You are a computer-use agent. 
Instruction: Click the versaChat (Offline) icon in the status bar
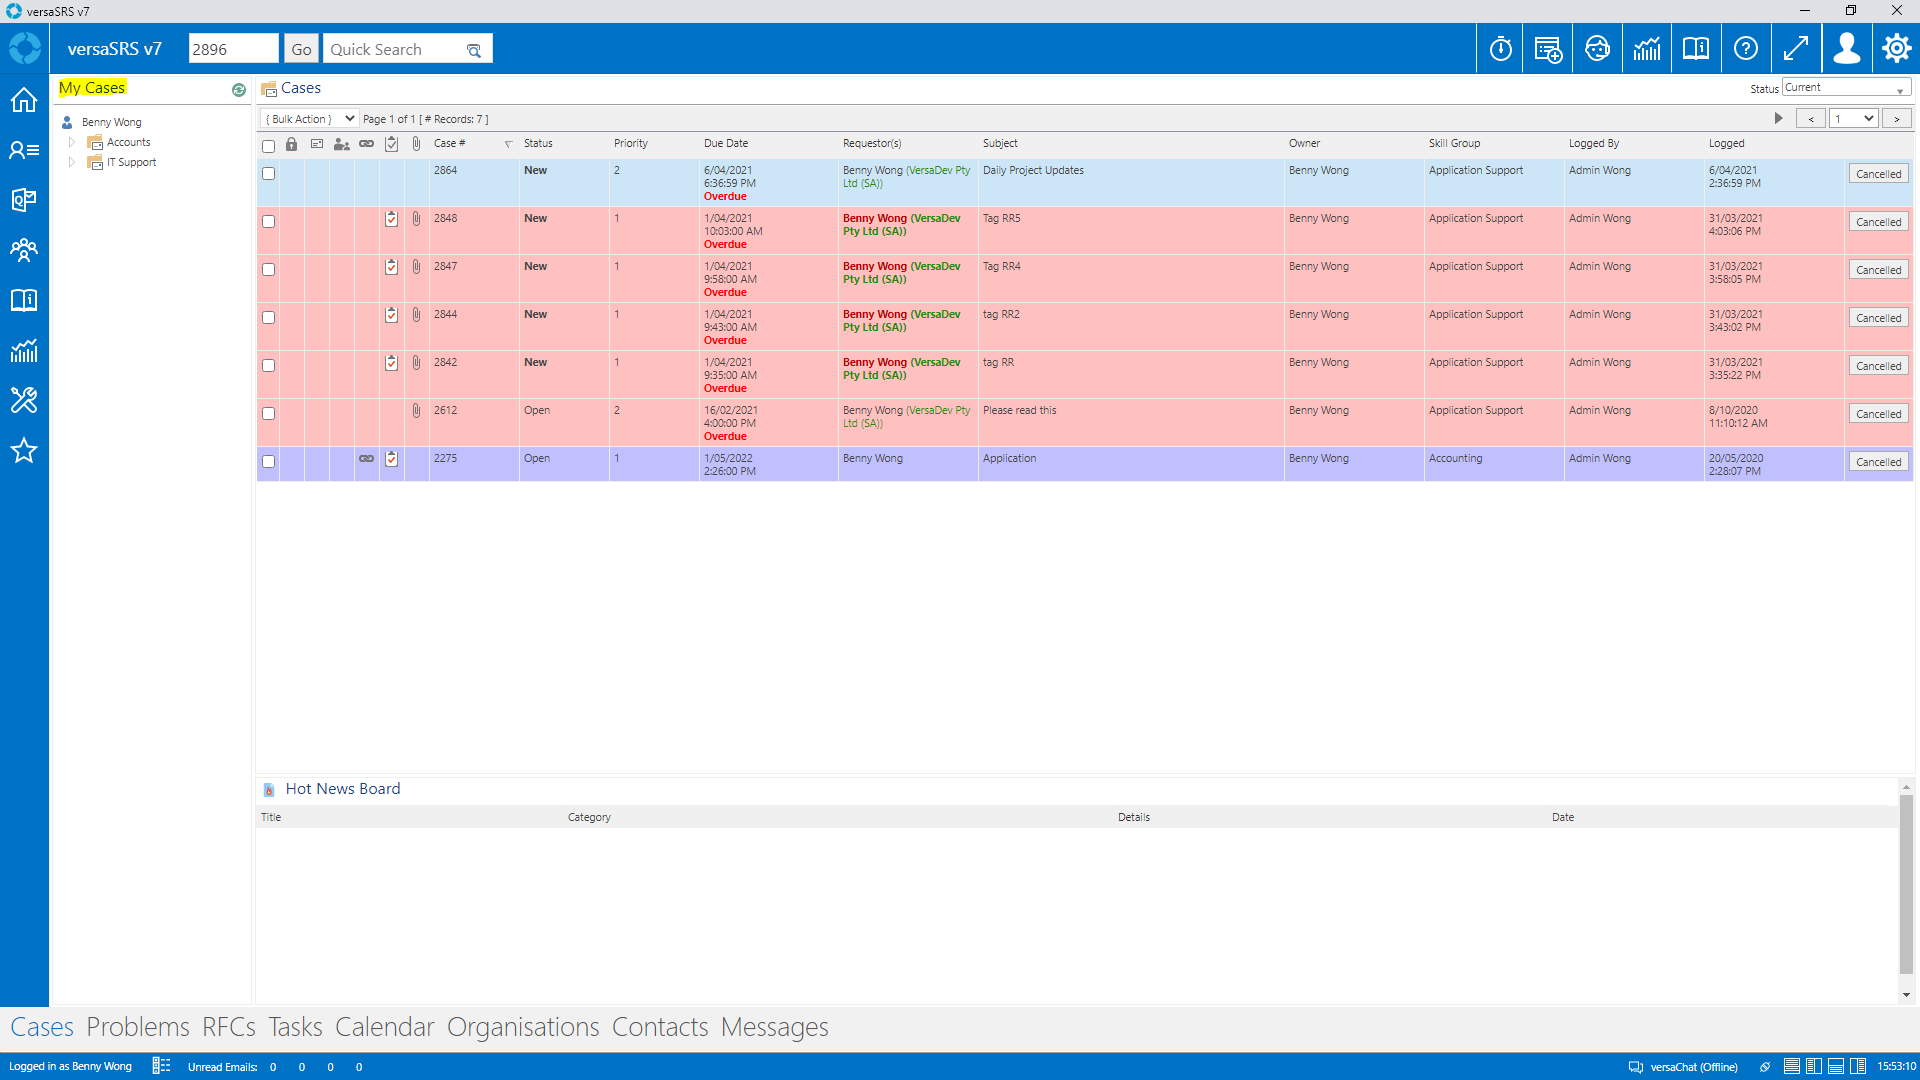pos(1636,1066)
